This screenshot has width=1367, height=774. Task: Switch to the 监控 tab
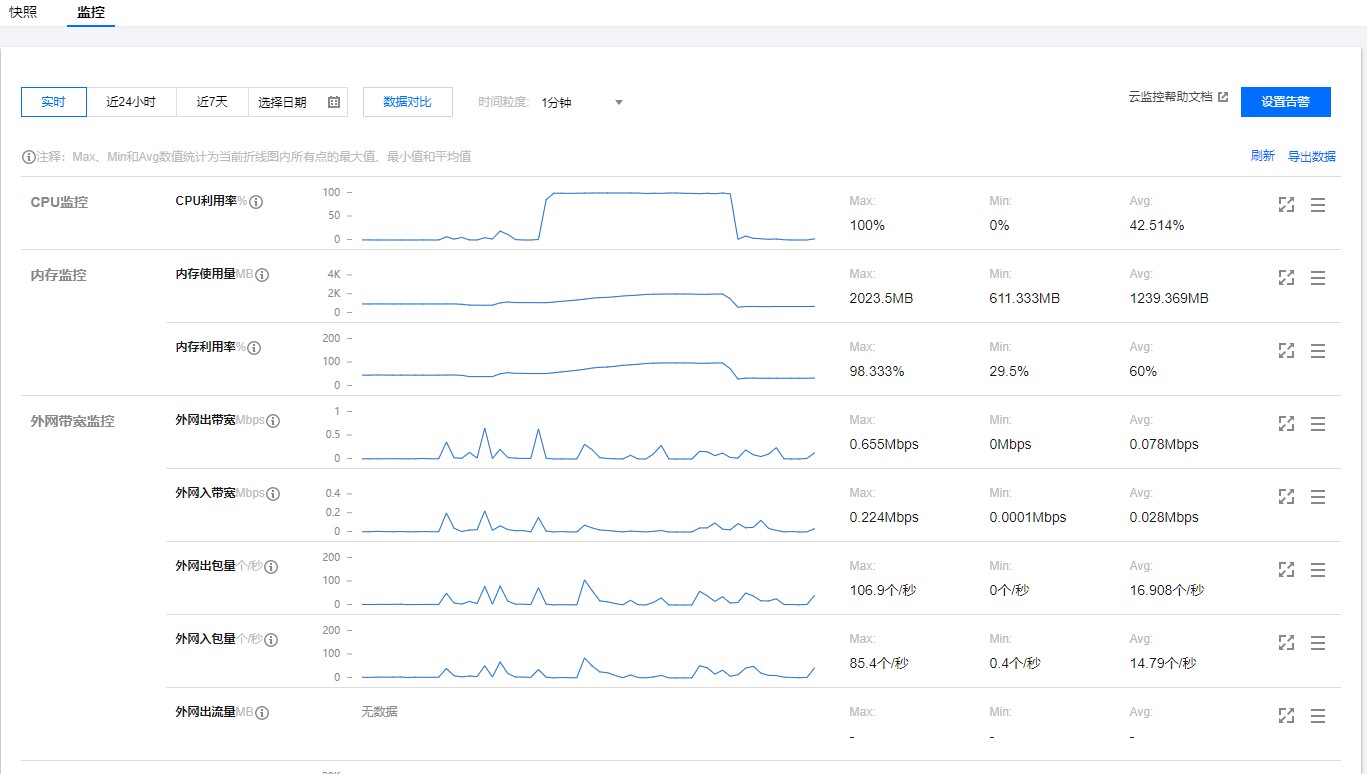(91, 13)
